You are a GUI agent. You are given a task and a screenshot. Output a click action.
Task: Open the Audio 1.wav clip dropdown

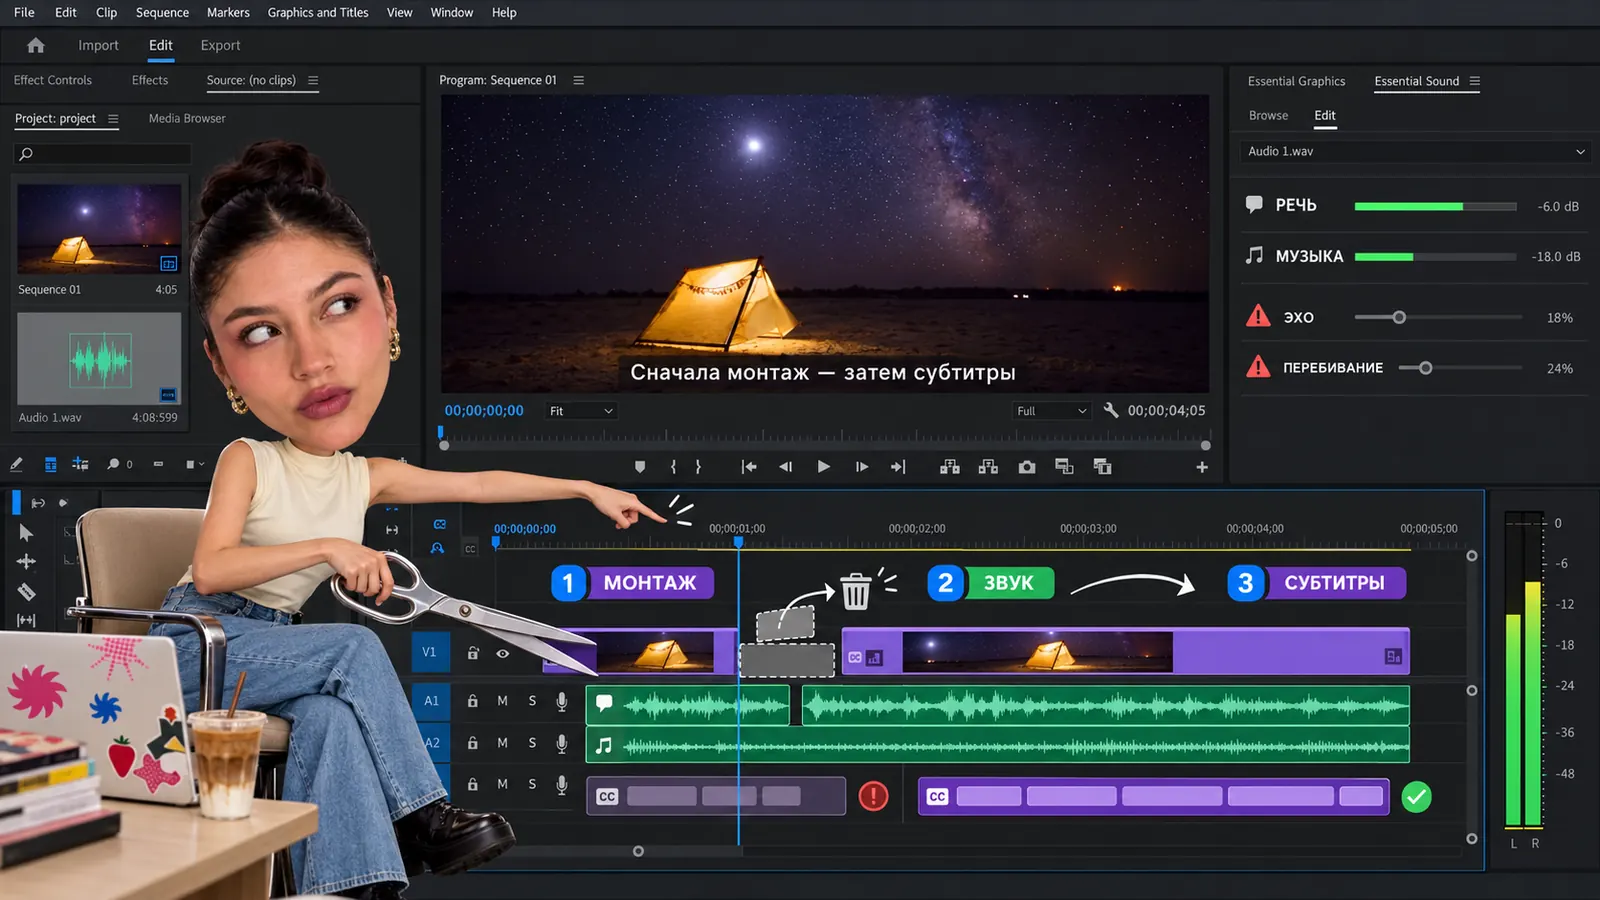click(x=1416, y=151)
